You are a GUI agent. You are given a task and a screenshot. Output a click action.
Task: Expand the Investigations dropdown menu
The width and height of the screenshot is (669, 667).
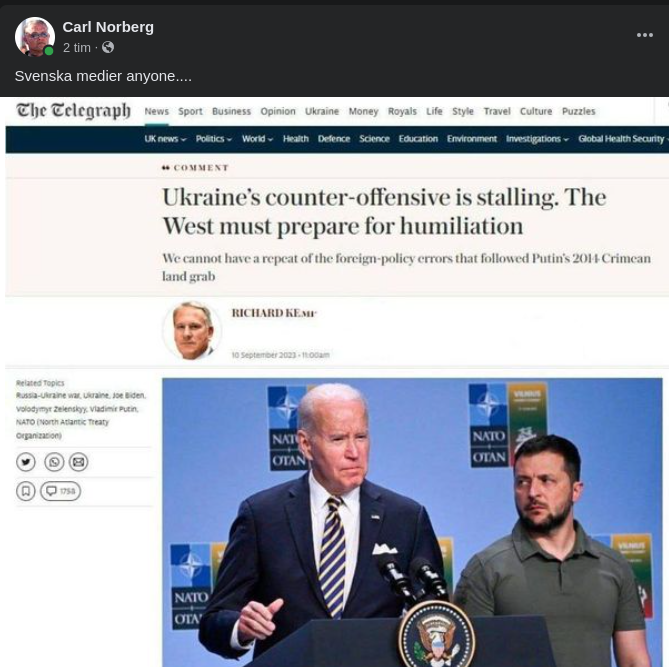coord(537,139)
